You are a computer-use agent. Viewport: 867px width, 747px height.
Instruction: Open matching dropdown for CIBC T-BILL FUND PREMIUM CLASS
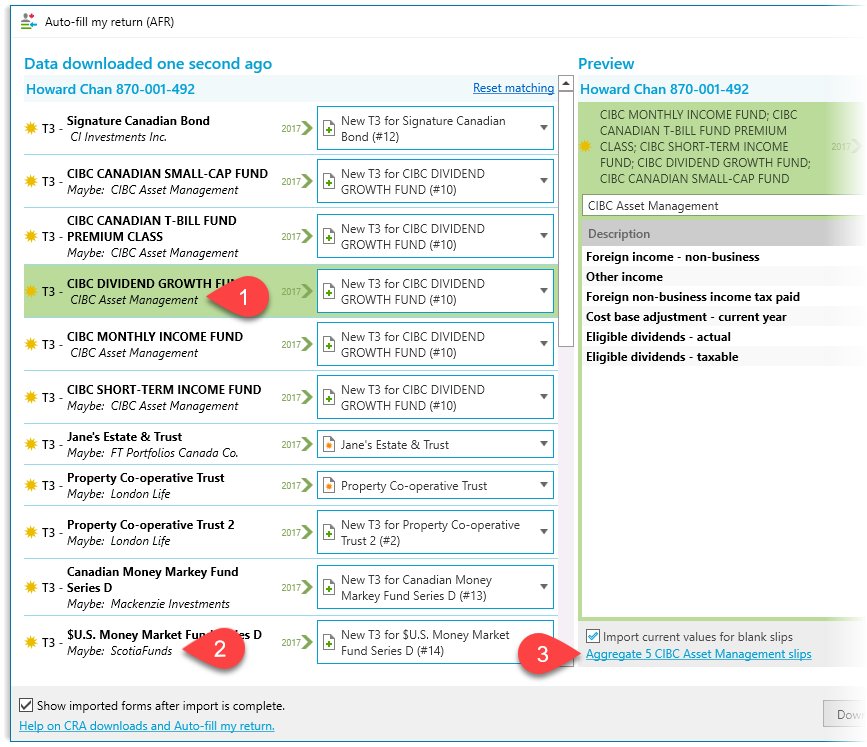[x=435, y=236]
